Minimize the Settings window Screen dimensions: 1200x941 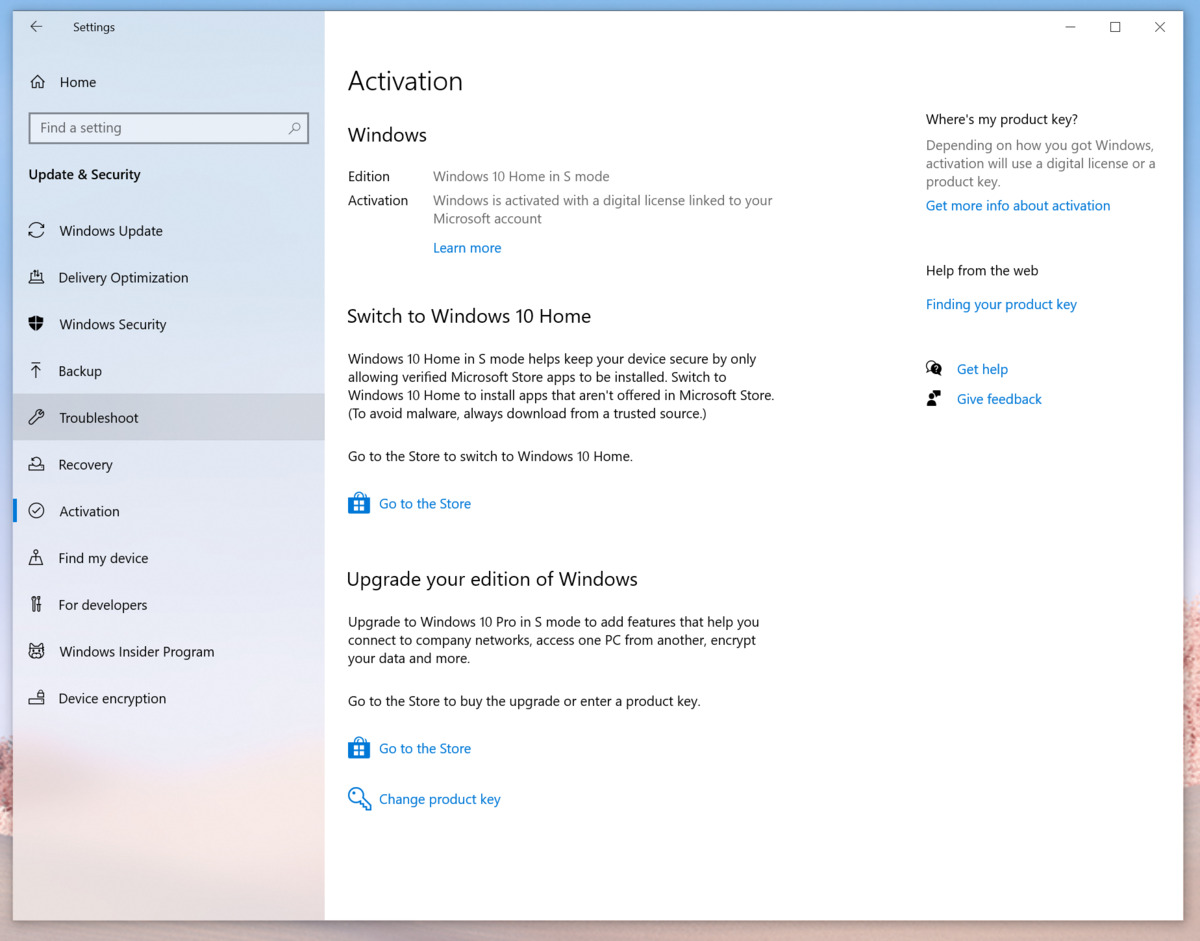click(x=1071, y=27)
